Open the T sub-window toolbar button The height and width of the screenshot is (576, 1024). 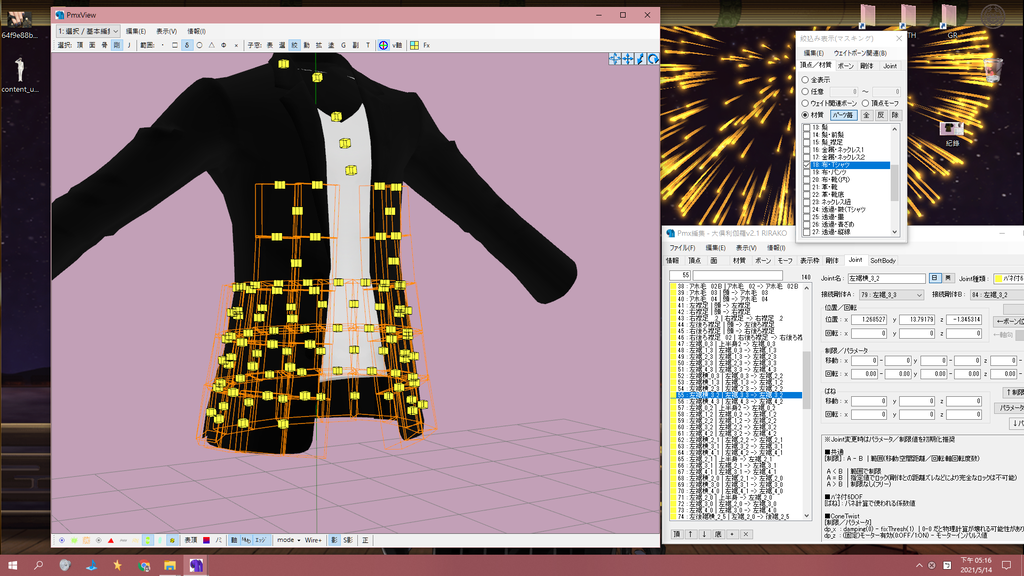[x=368, y=45]
